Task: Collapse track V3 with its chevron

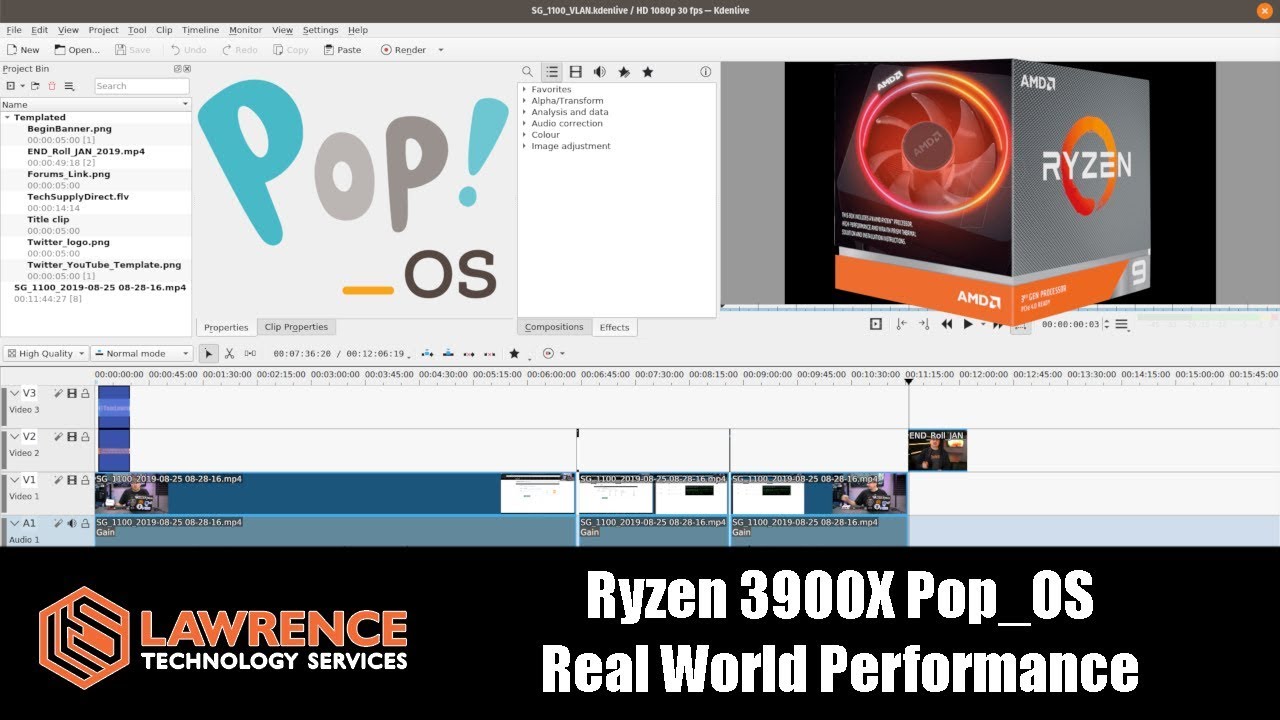Action: pos(15,394)
